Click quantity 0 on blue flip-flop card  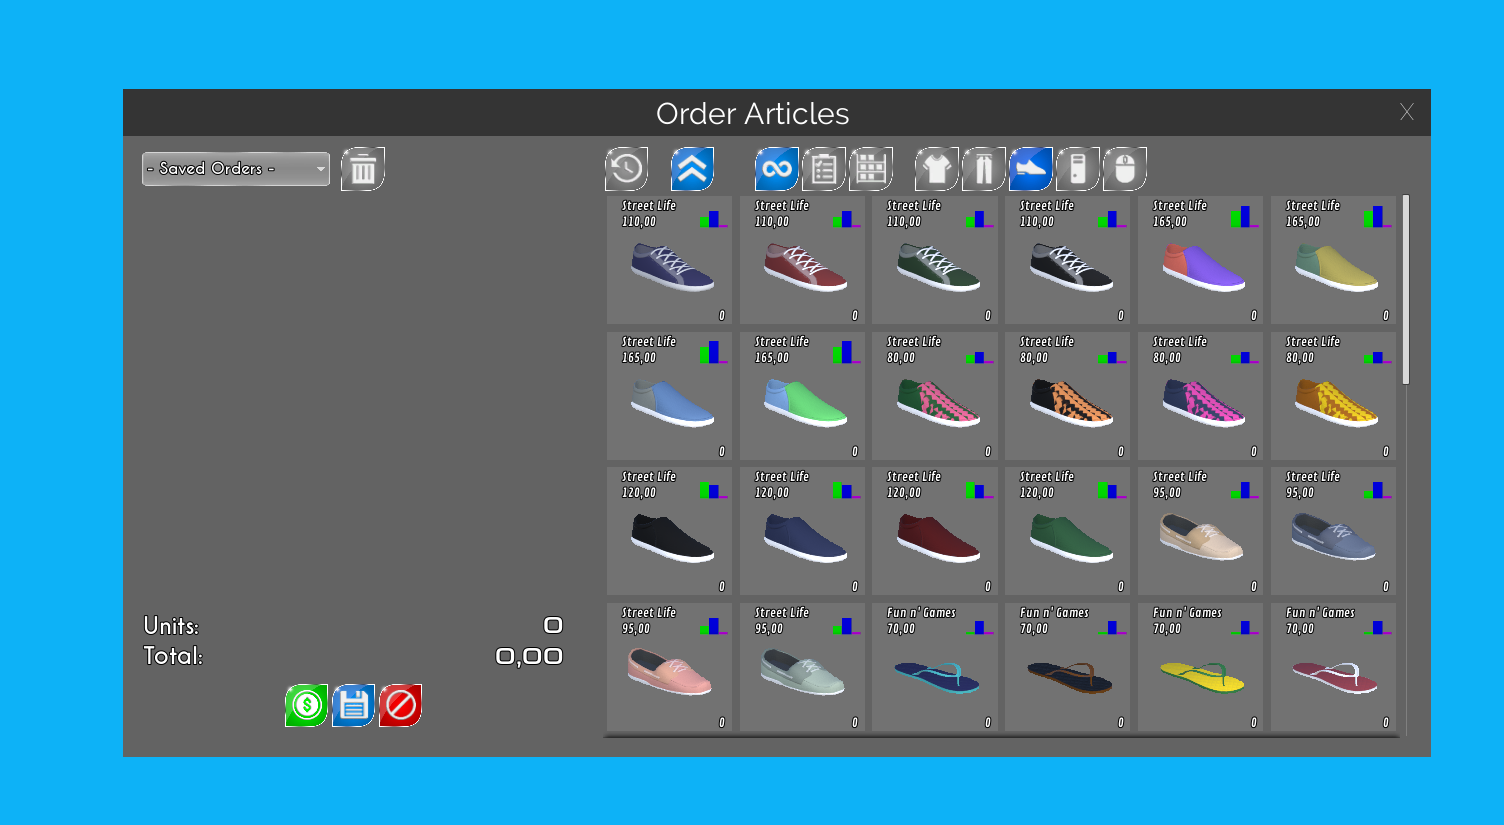point(988,723)
